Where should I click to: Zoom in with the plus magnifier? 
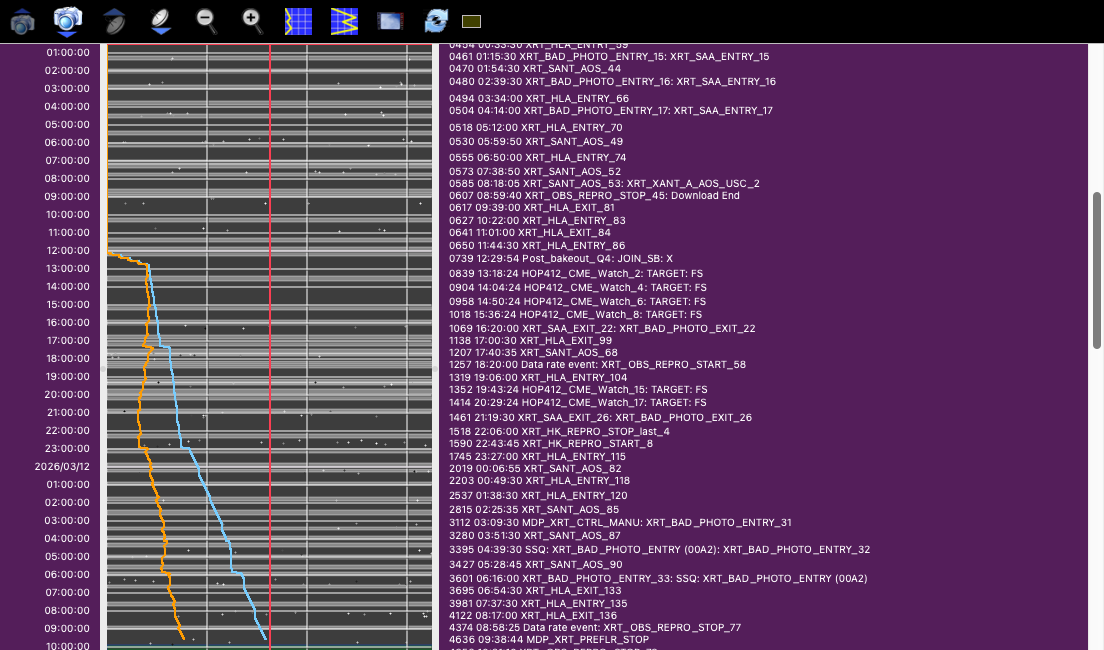[x=253, y=20]
